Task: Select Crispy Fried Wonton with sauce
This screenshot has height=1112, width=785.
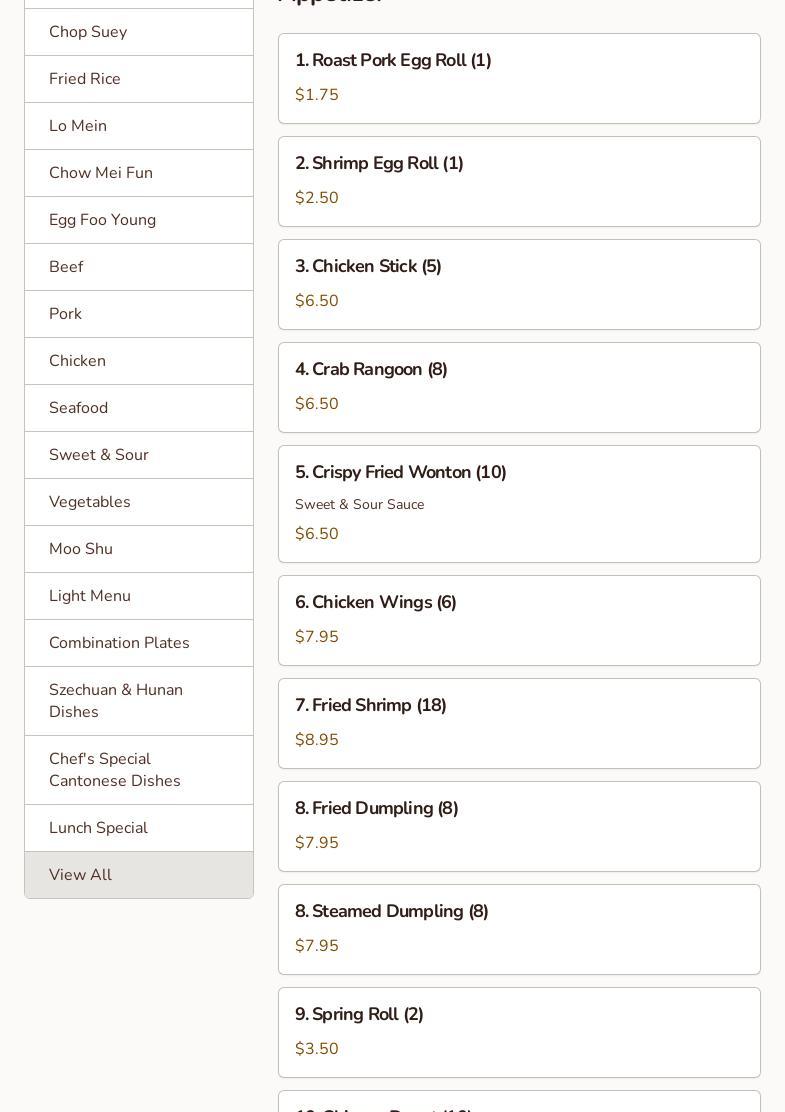Action: tap(519, 503)
